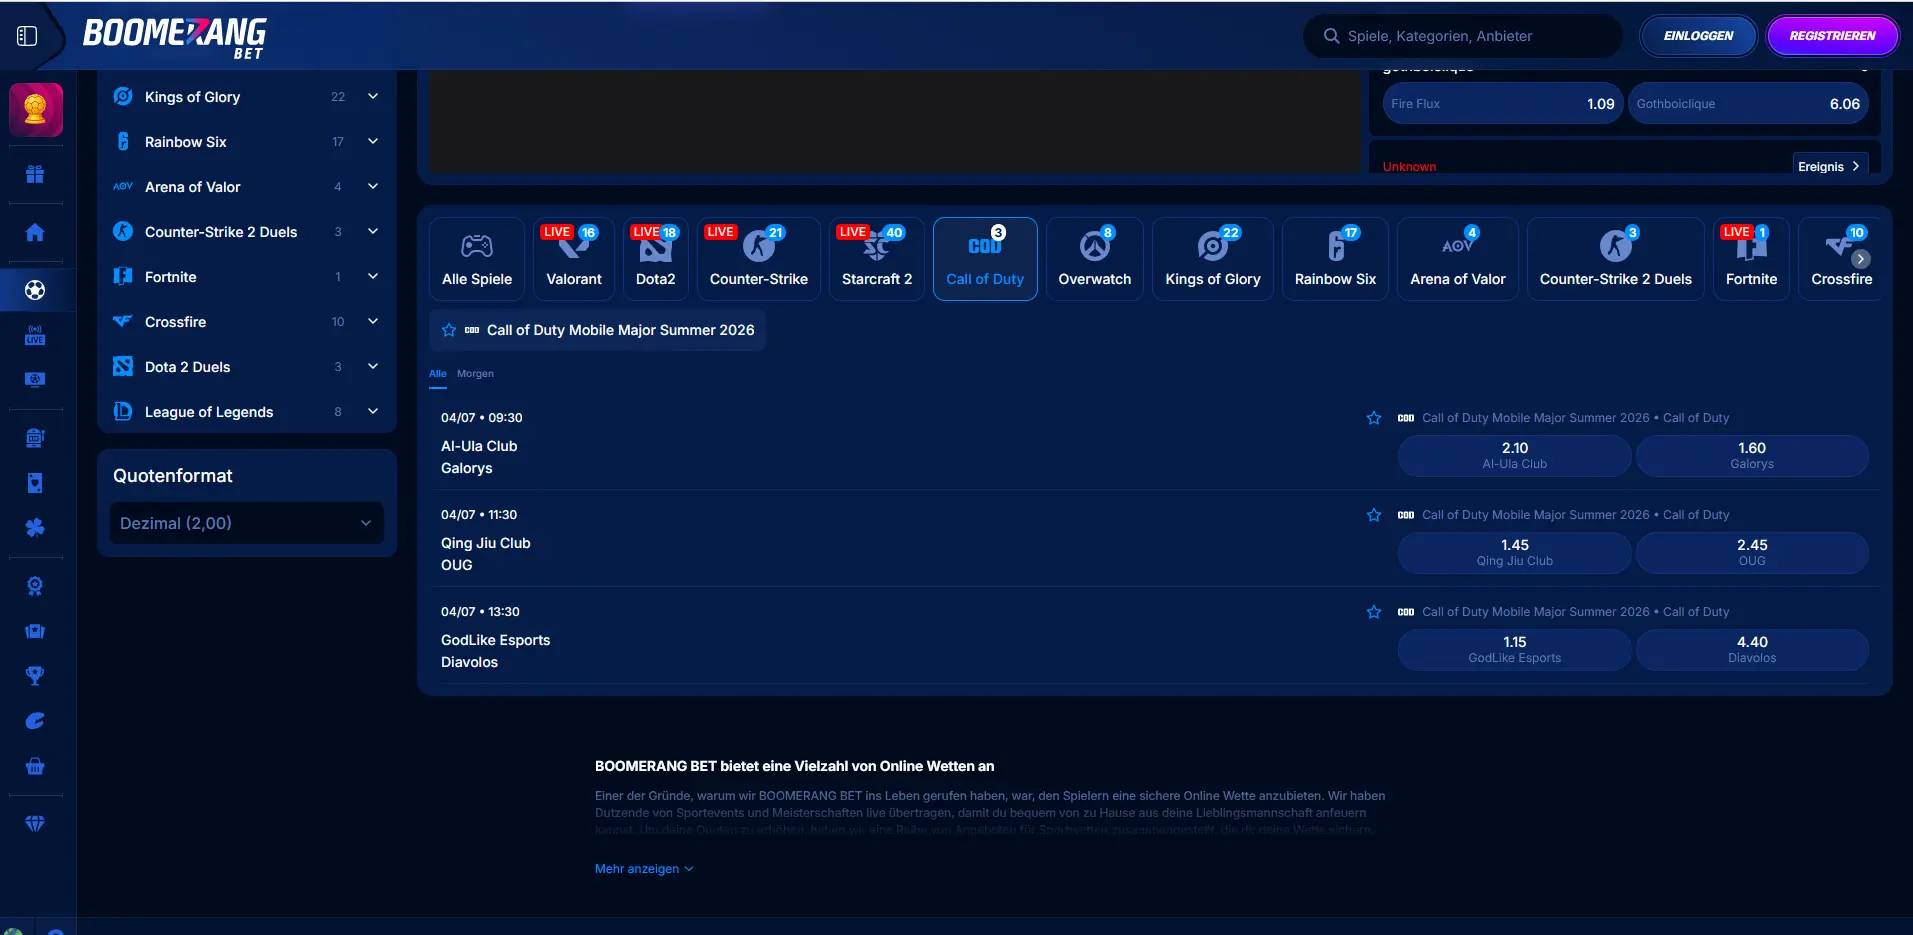Viewport: 1913px width, 935px height.
Task: Open the shopping basket sidebar icon
Action: [x=35, y=766]
